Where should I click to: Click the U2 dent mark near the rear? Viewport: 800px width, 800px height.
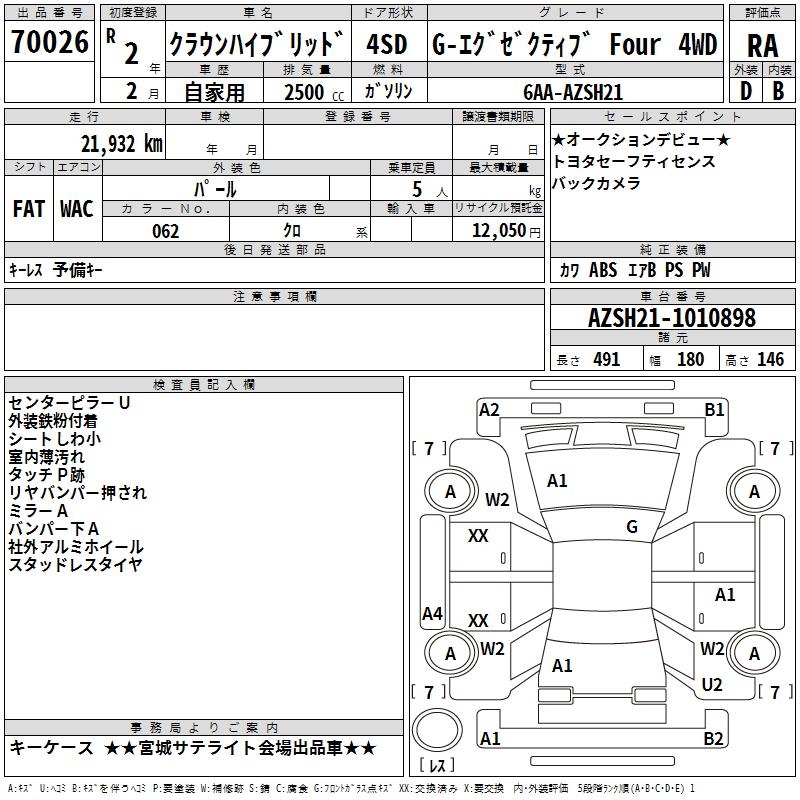712,685
